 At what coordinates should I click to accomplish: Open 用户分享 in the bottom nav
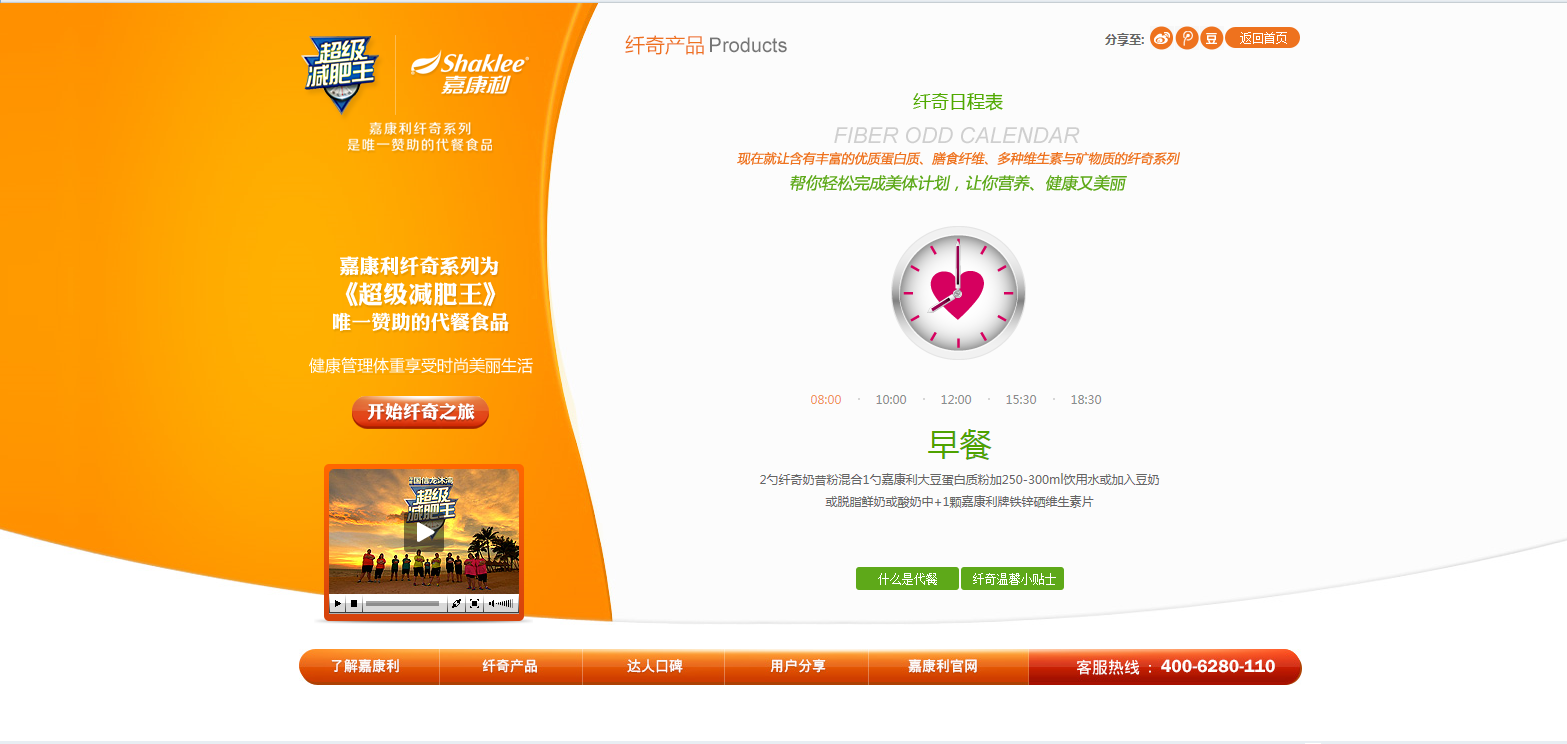797,666
